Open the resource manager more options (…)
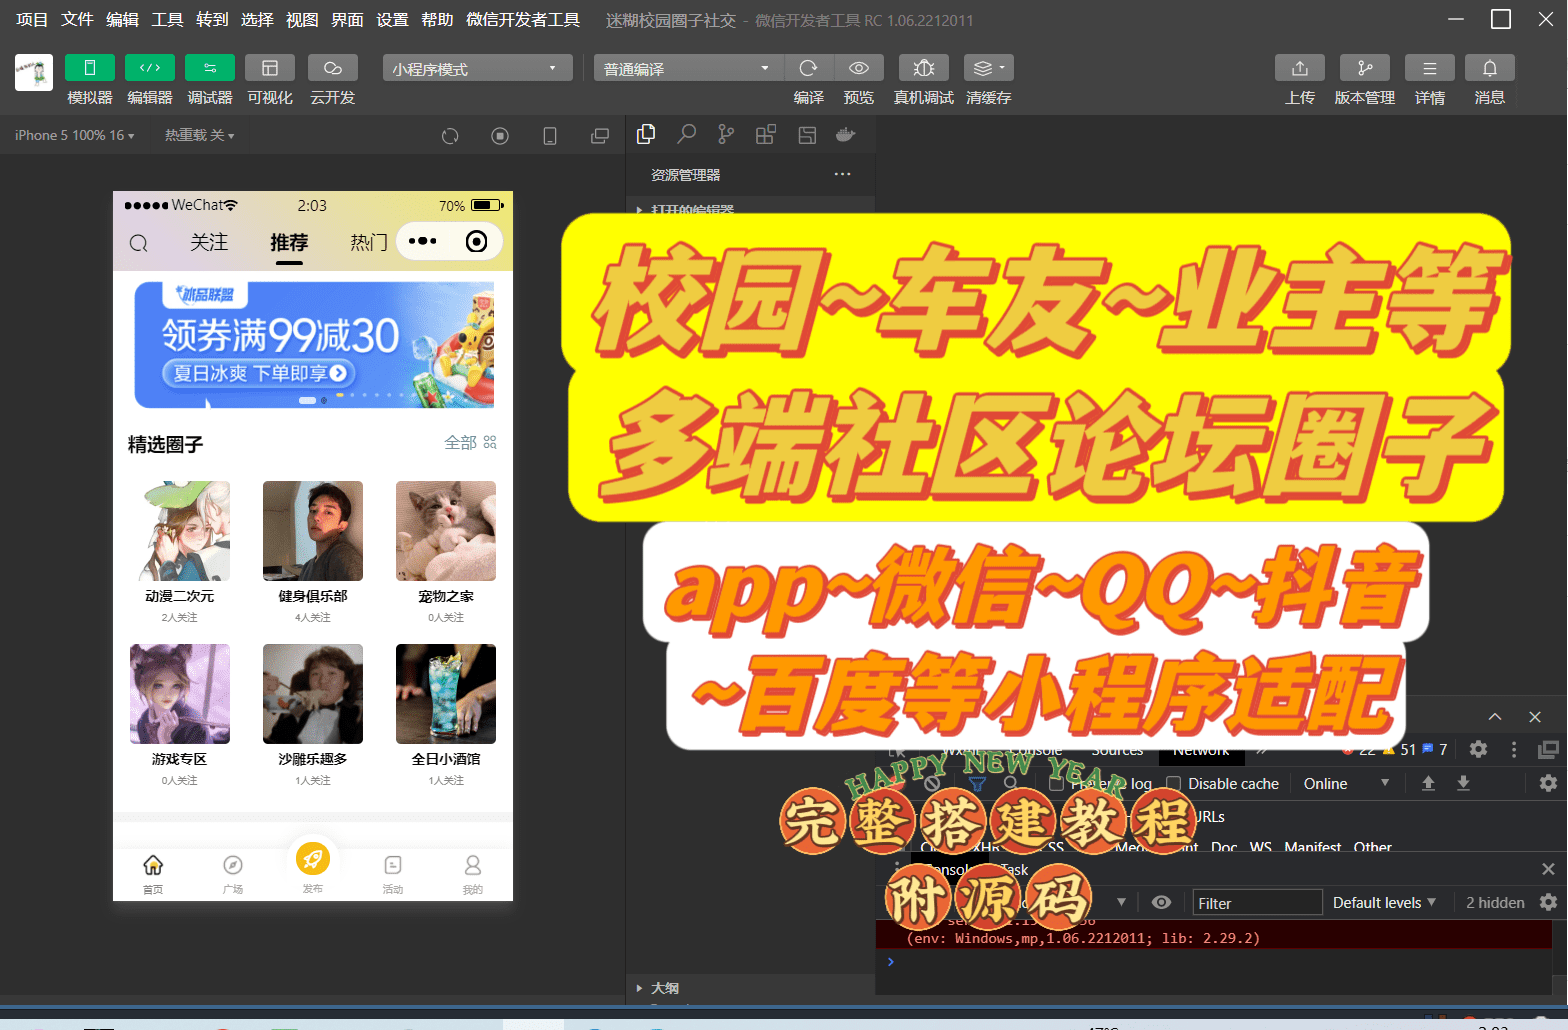The height and width of the screenshot is (1030, 1568). click(843, 174)
